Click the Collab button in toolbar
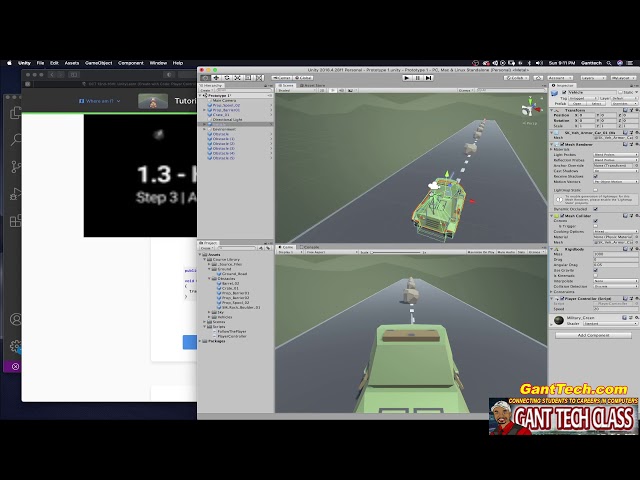The height and width of the screenshot is (480, 640). point(516,78)
